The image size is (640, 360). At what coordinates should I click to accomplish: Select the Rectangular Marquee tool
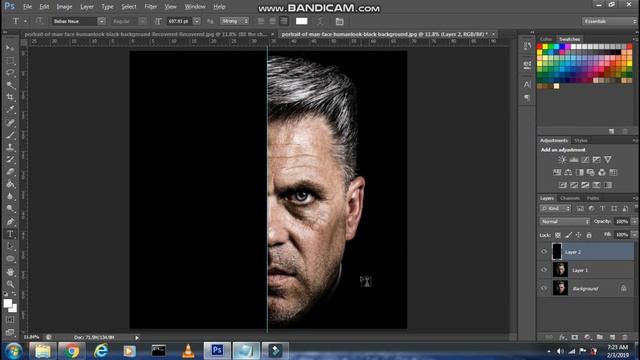pyautogui.click(x=10, y=60)
